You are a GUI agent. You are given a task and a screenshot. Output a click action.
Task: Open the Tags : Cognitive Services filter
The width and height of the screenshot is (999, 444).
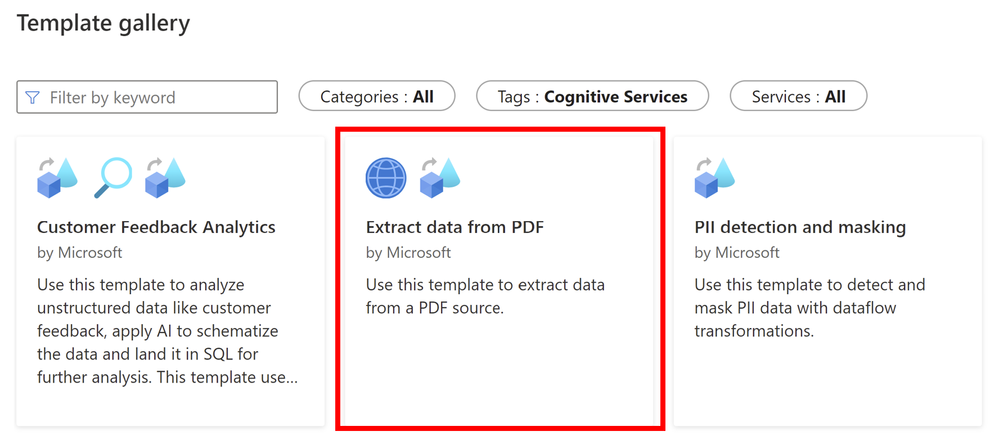(593, 97)
